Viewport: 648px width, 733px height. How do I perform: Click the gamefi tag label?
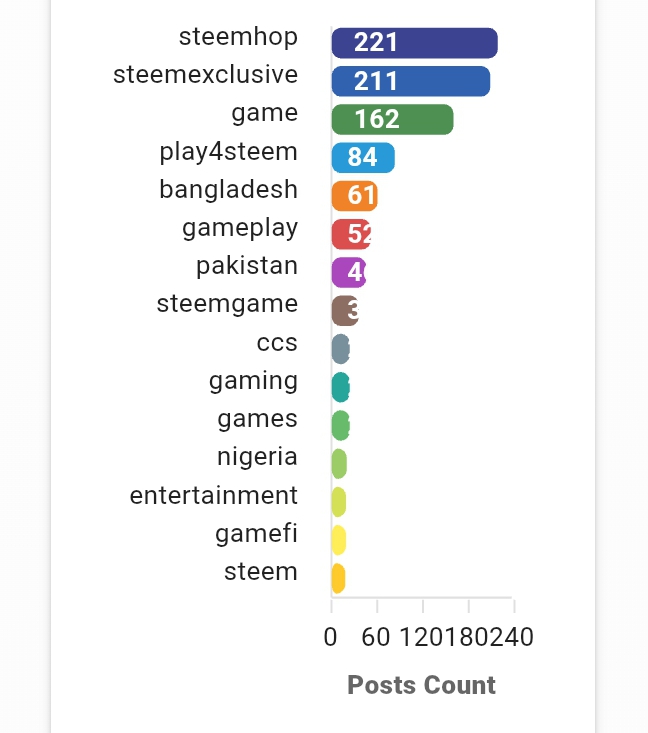click(256, 534)
